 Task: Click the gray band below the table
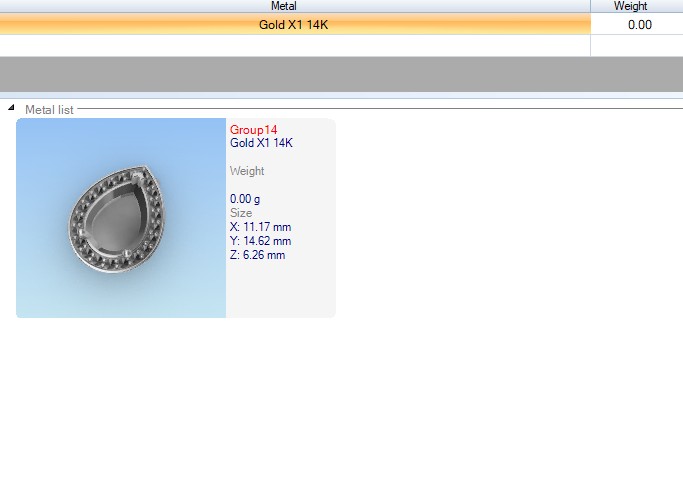click(x=341, y=74)
